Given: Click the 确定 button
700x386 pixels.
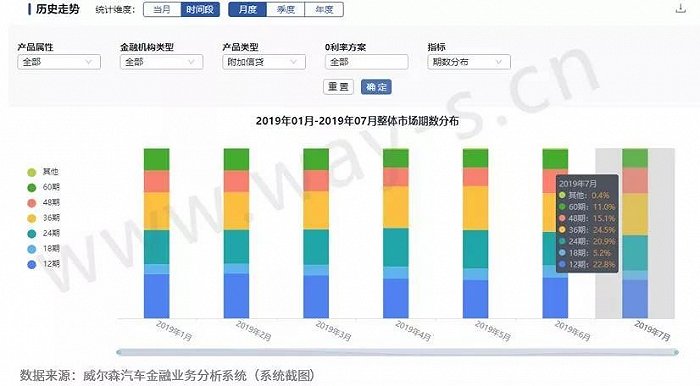Looking at the screenshot, I should (x=376, y=87).
